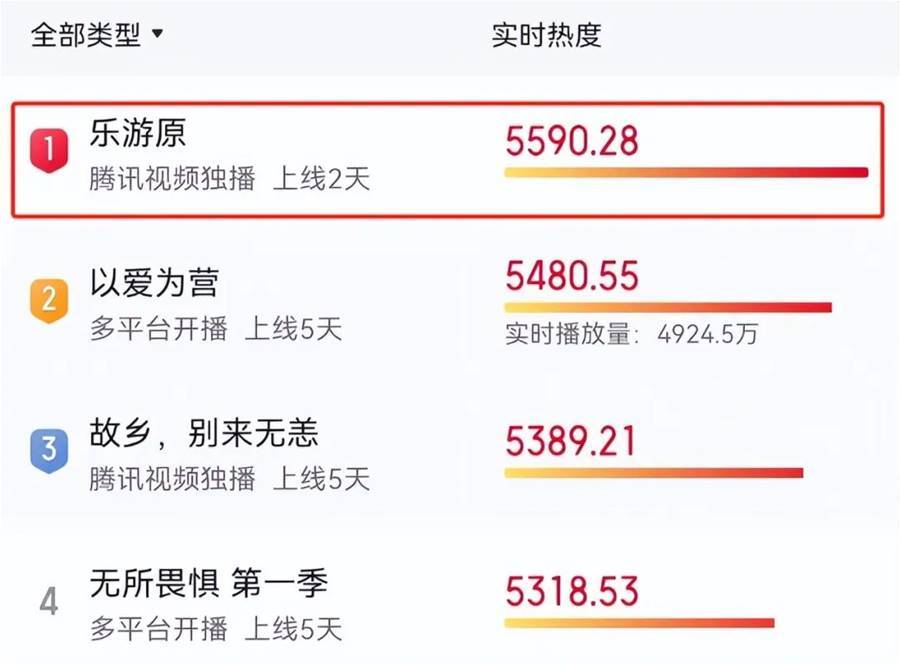This screenshot has height=664, width=900.
Task: Click the red rank 1 badge icon
Action: (x=49, y=150)
